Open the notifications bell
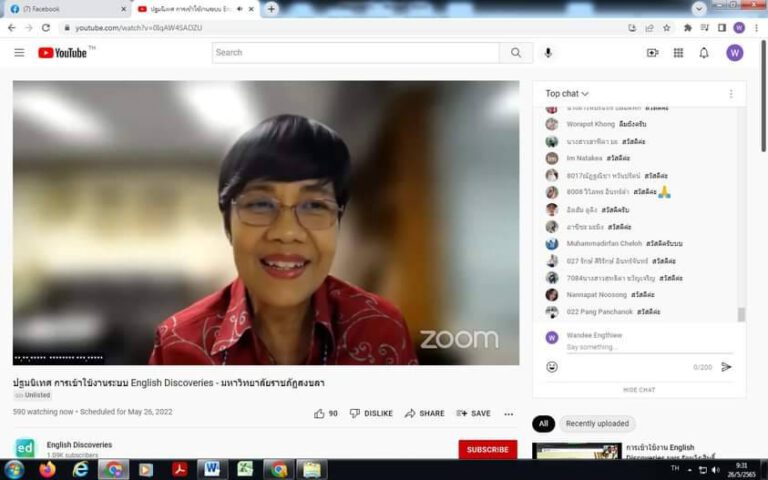This screenshot has height=480, width=768. tap(704, 53)
